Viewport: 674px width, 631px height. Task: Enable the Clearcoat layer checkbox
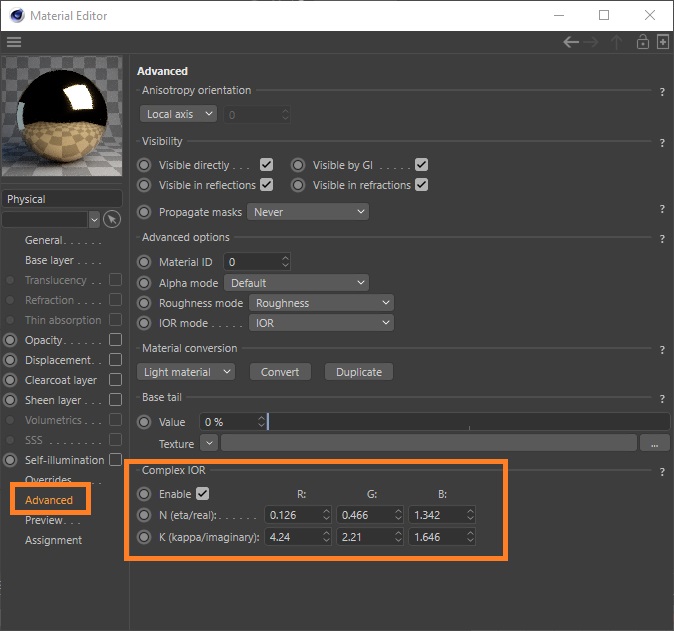click(115, 380)
